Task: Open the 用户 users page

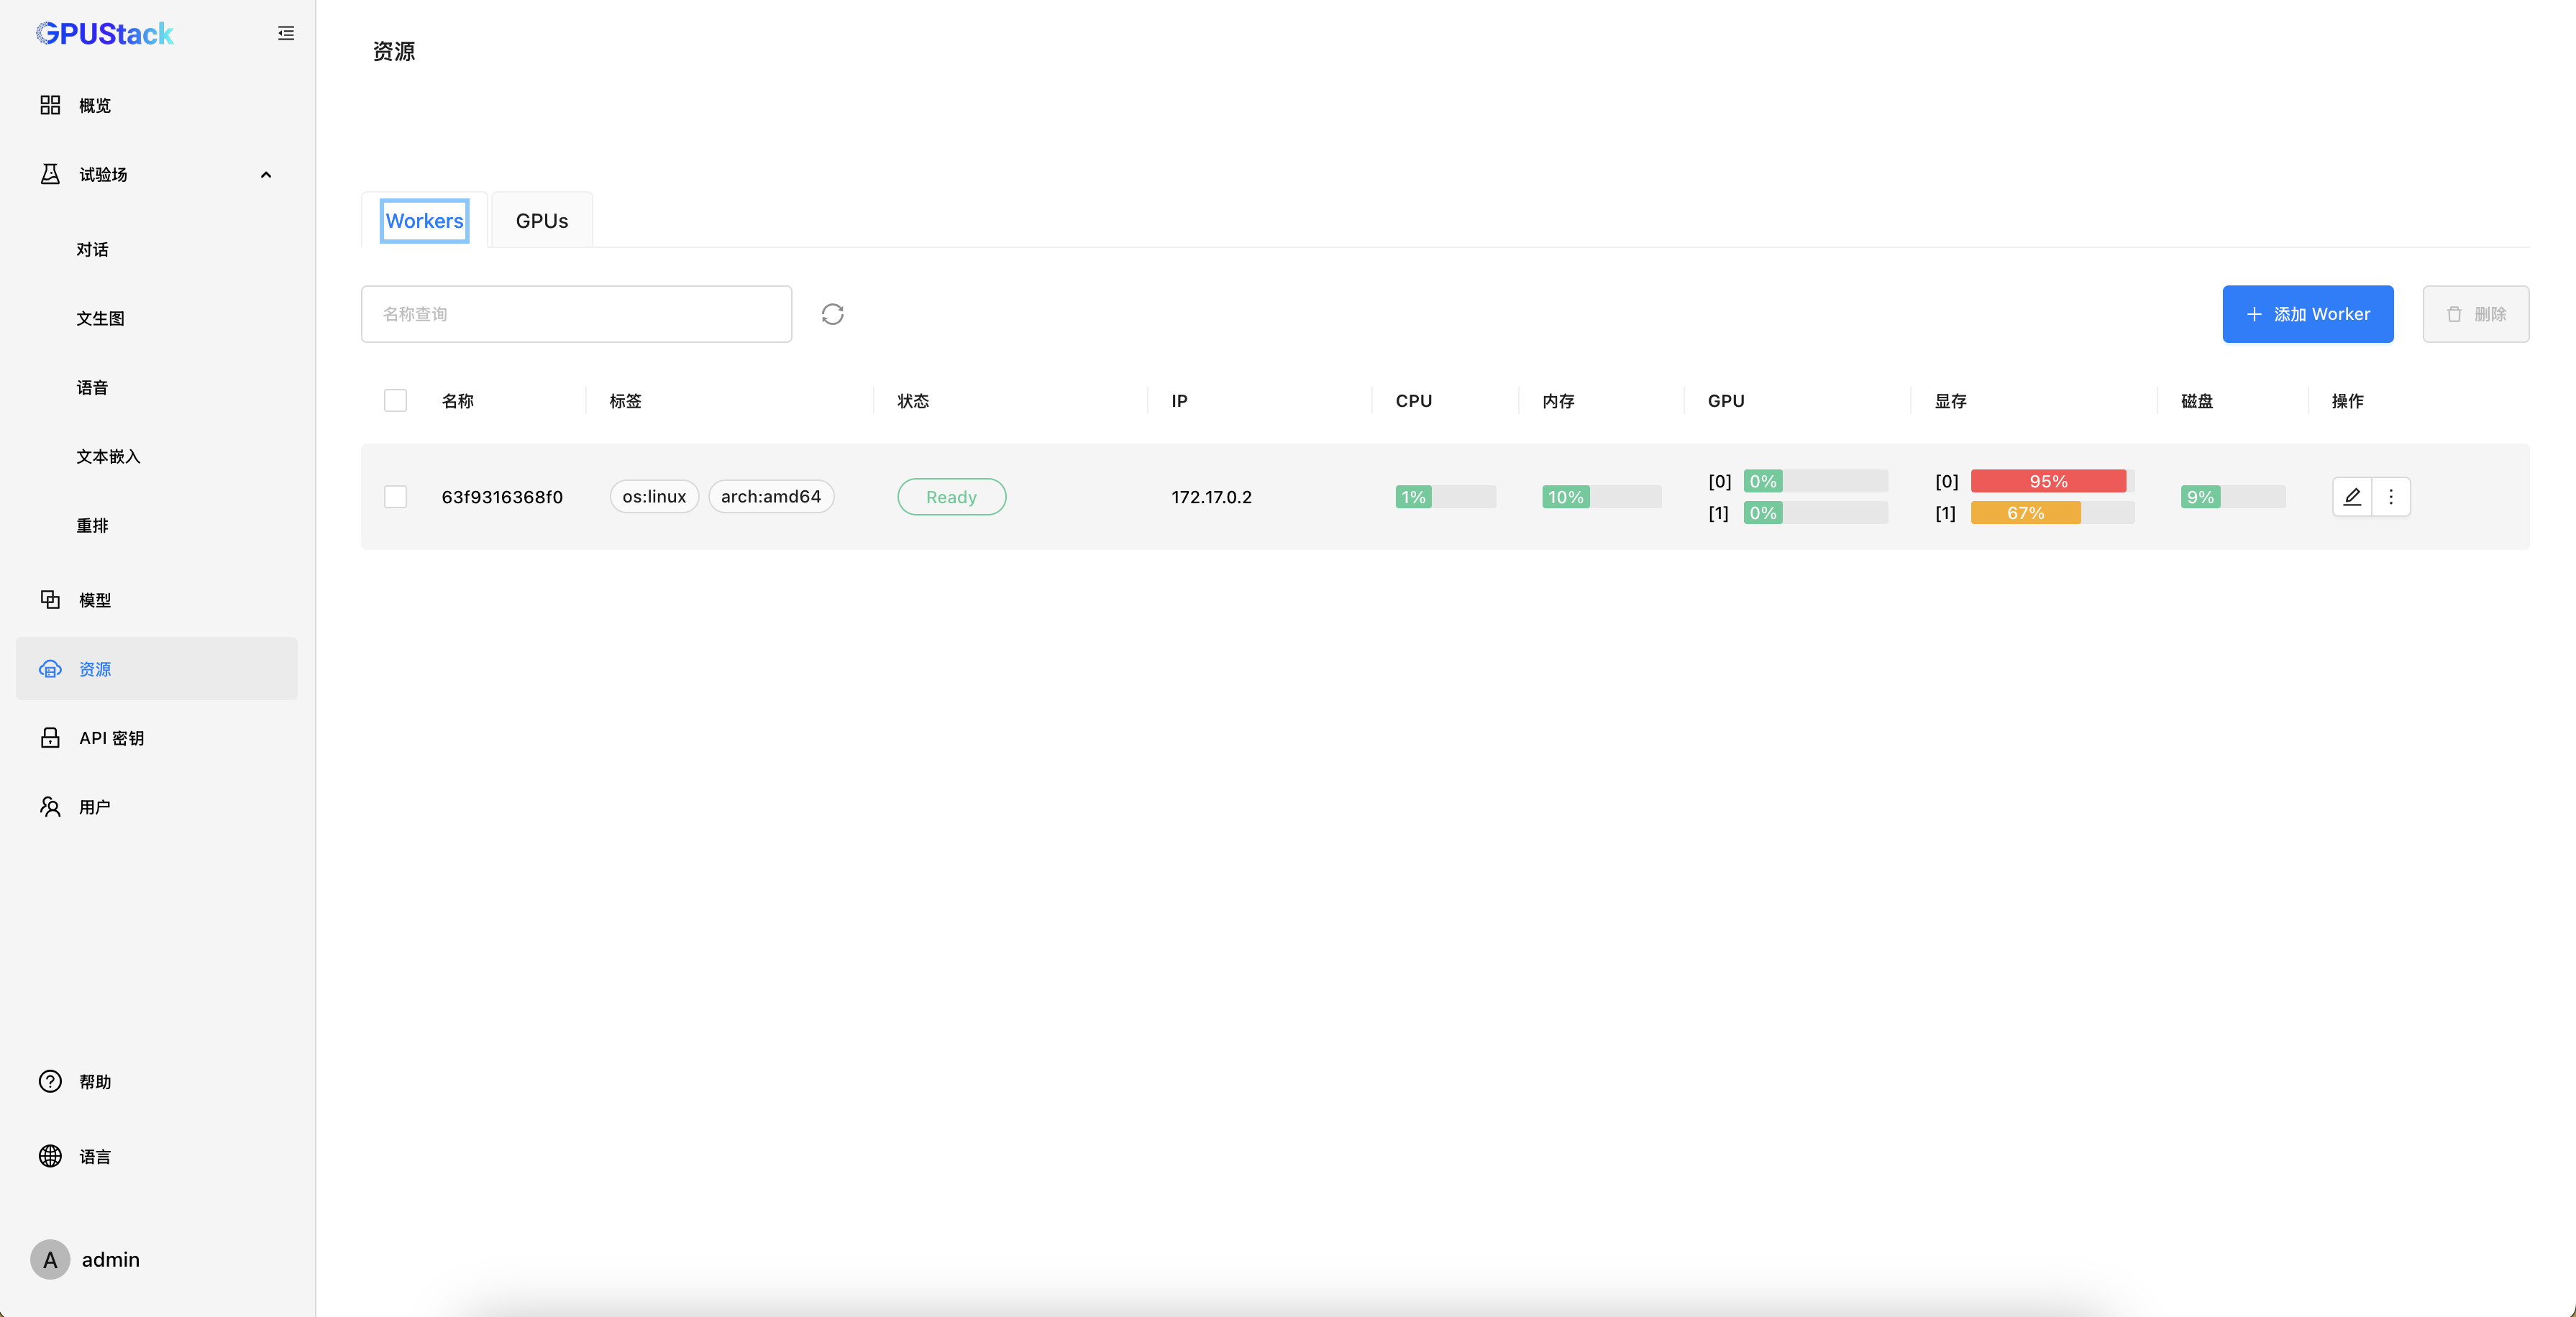Action: (x=95, y=807)
